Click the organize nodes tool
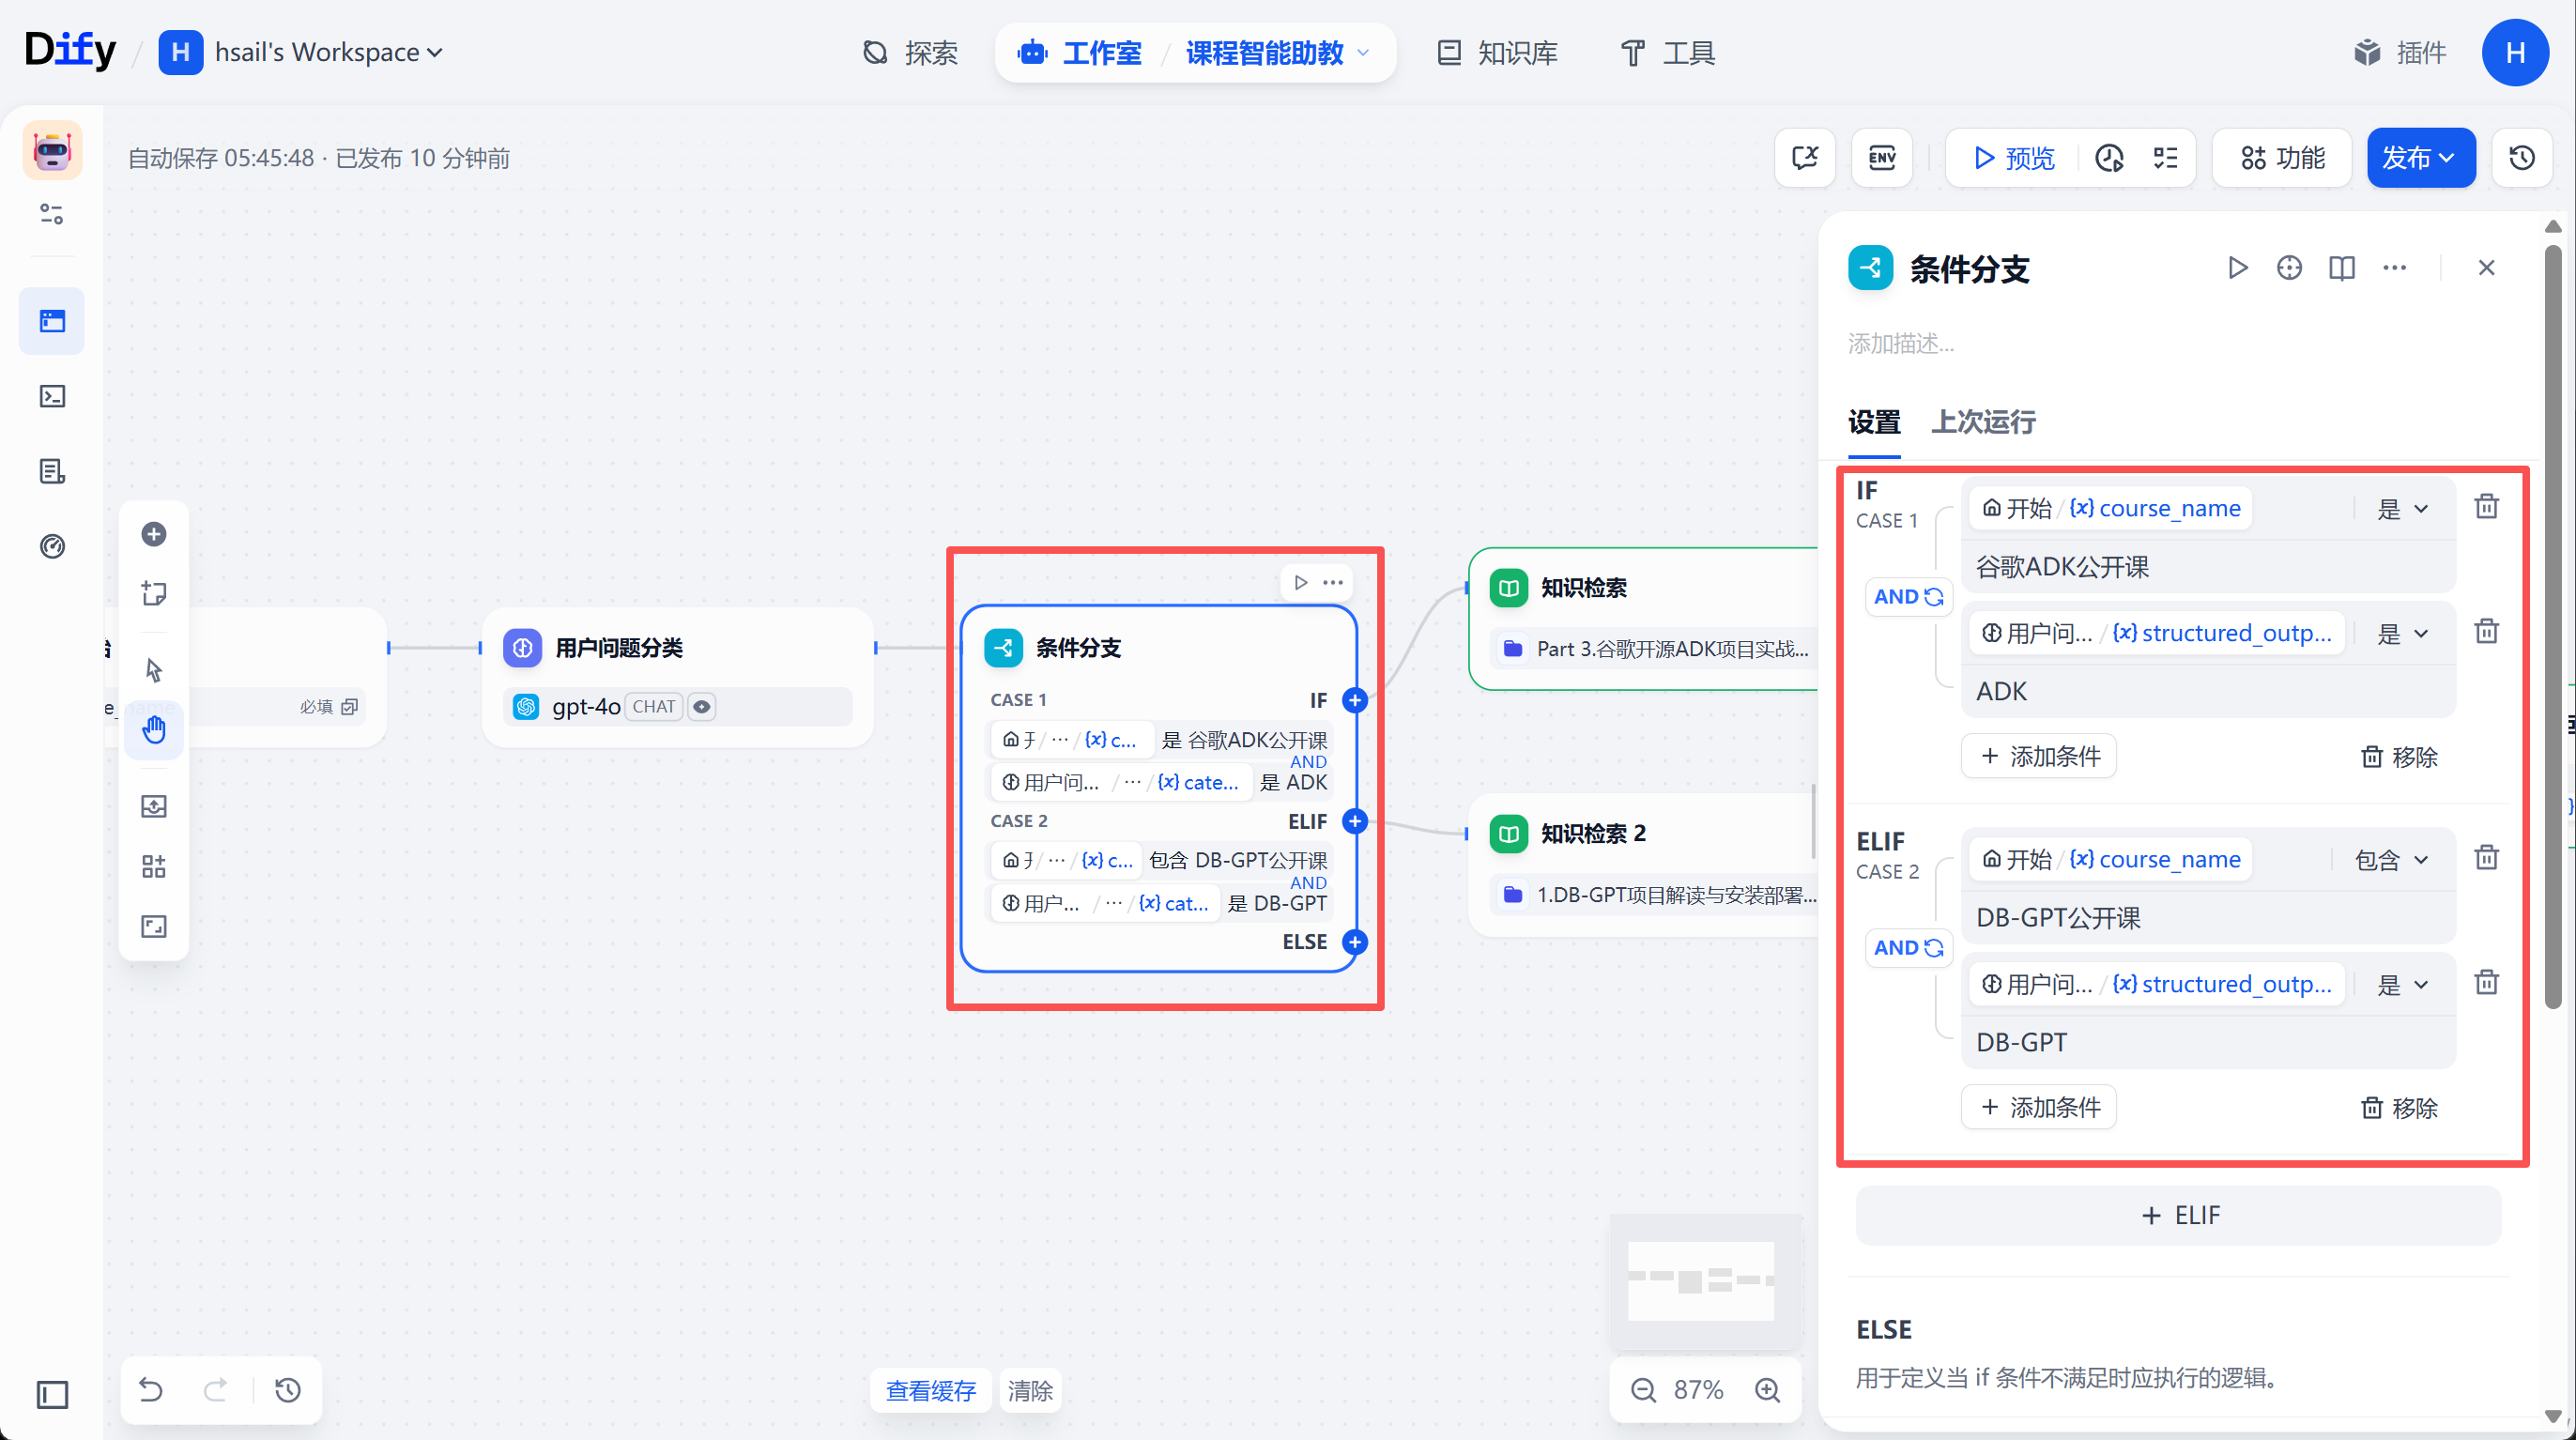 153,866
